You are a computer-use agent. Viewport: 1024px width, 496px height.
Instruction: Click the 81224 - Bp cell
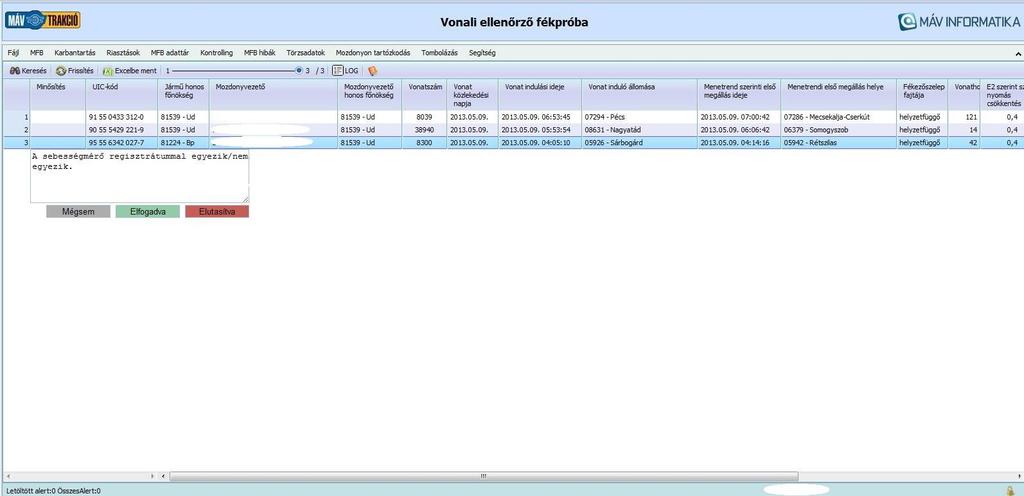(x=184, y=142)
